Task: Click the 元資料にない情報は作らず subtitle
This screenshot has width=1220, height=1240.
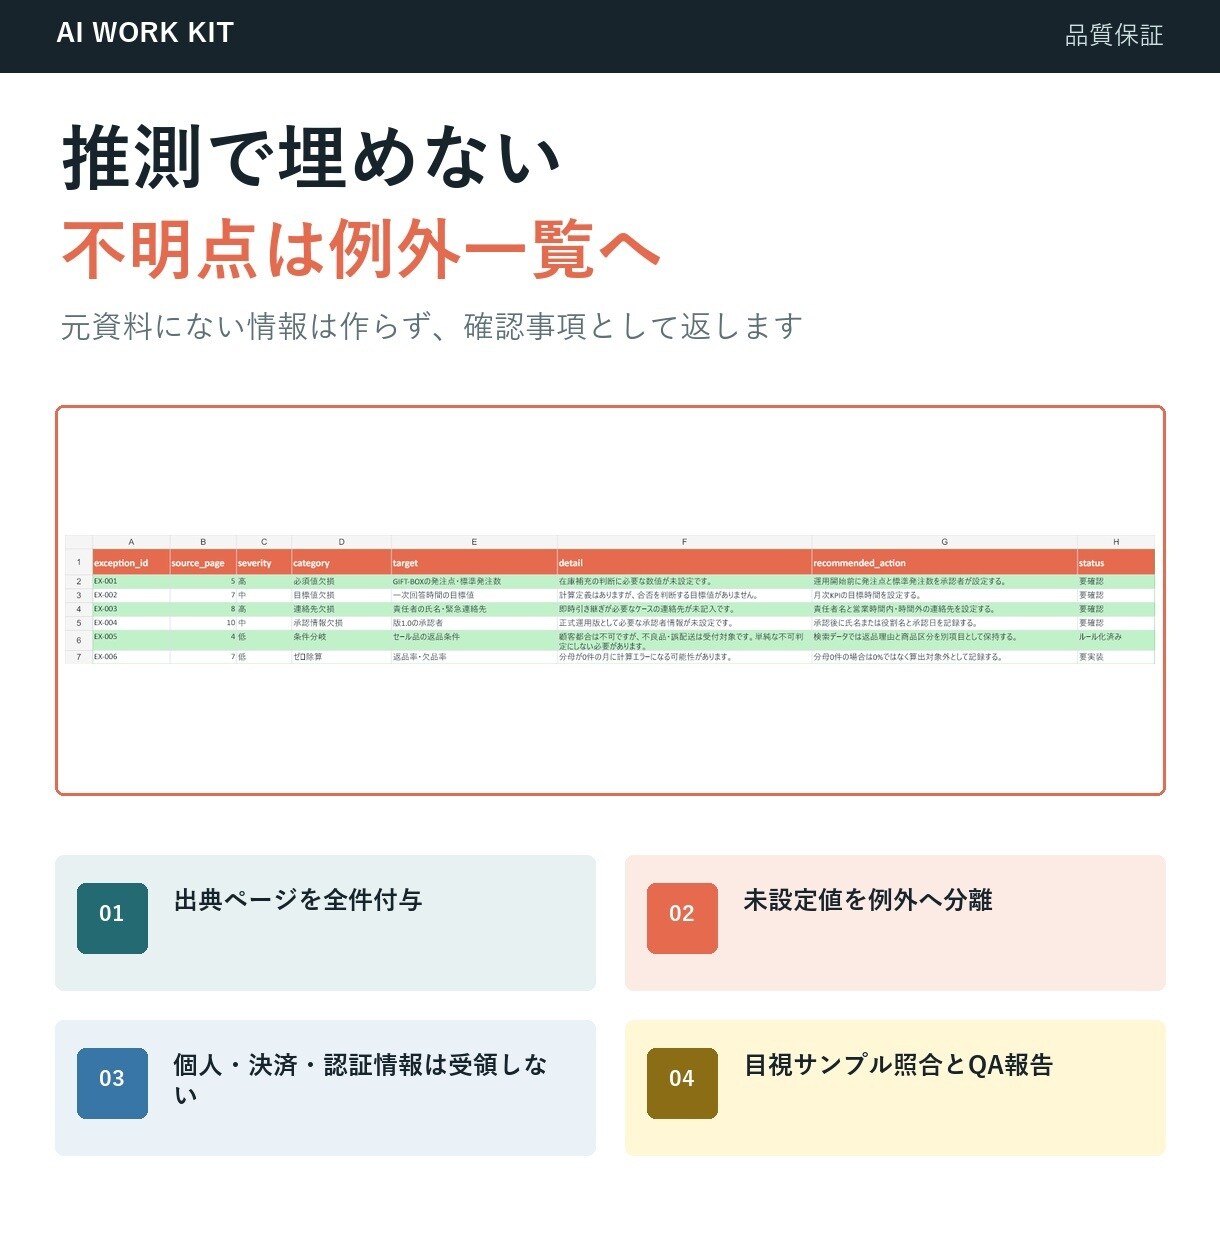Action: click(x=432, y=327)
